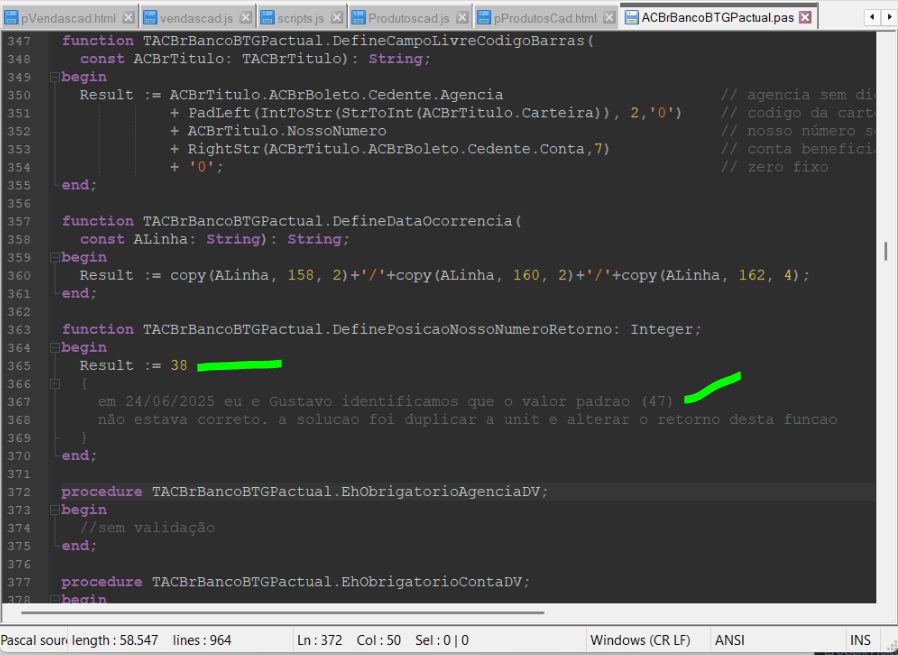Click on the value 38 at line 365

[x=179, y=365]
